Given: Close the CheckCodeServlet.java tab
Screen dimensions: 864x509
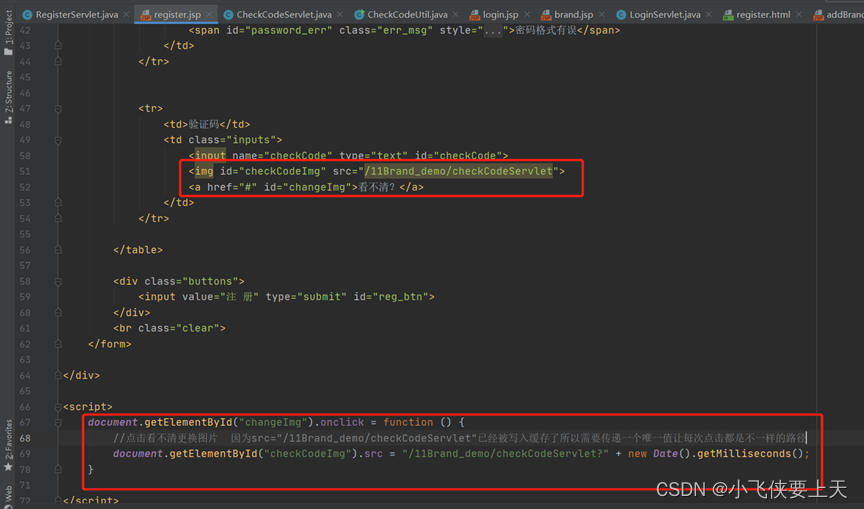Looking at the screenshot, I should point(339,14).
